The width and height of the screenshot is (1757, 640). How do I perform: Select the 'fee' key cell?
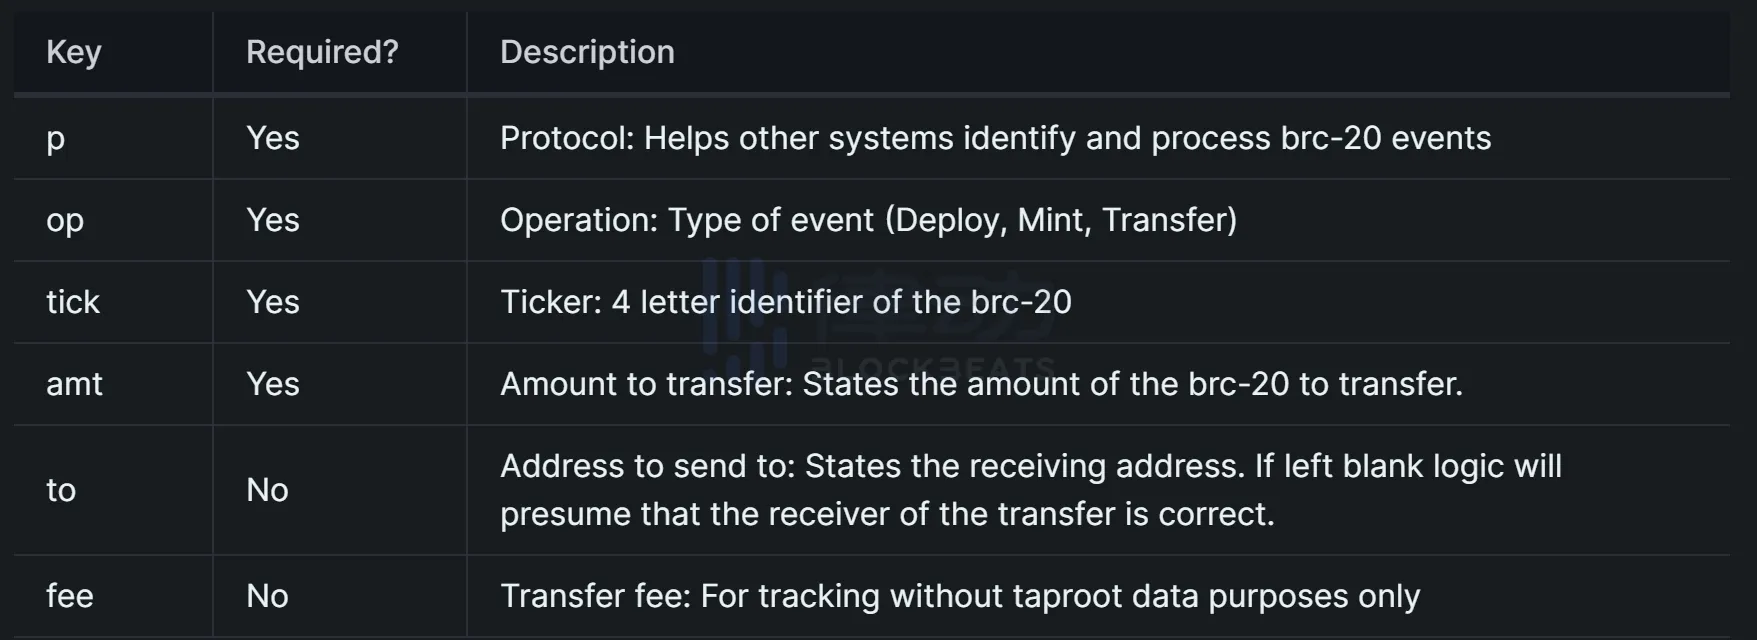point(70,596)
